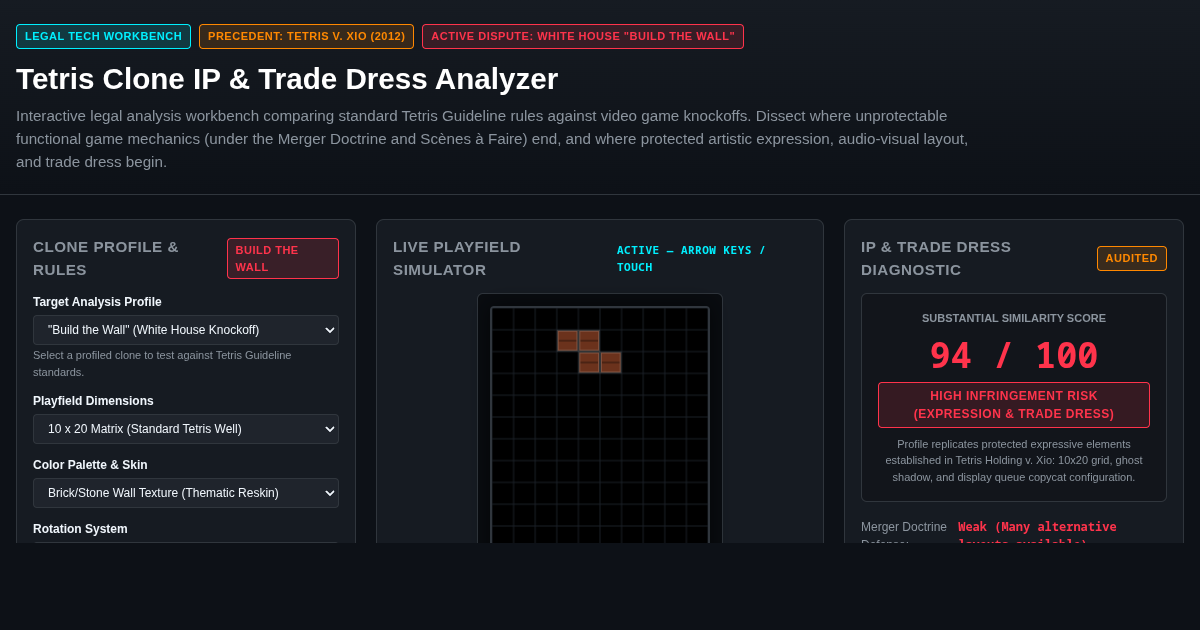Click the Live Playfield Simulator heading
The width and height of the screenshot is (1200, 630).
(x=457, y=258)
